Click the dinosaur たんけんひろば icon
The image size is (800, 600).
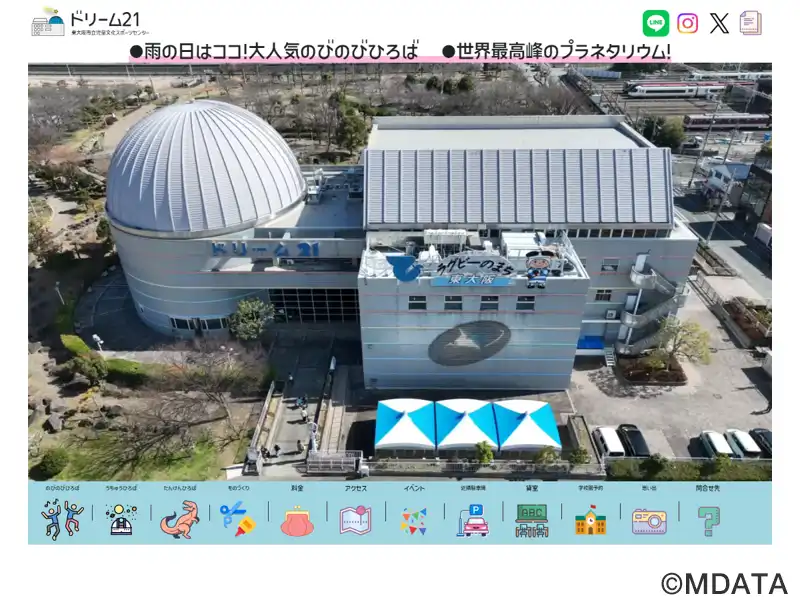coord(180,519)
